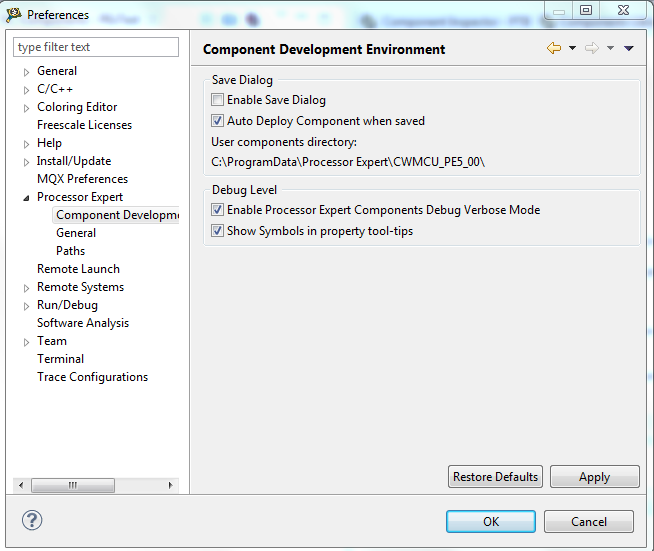
Task: Open the preference page view menu arrow
Action: click(x=629, y=48)
